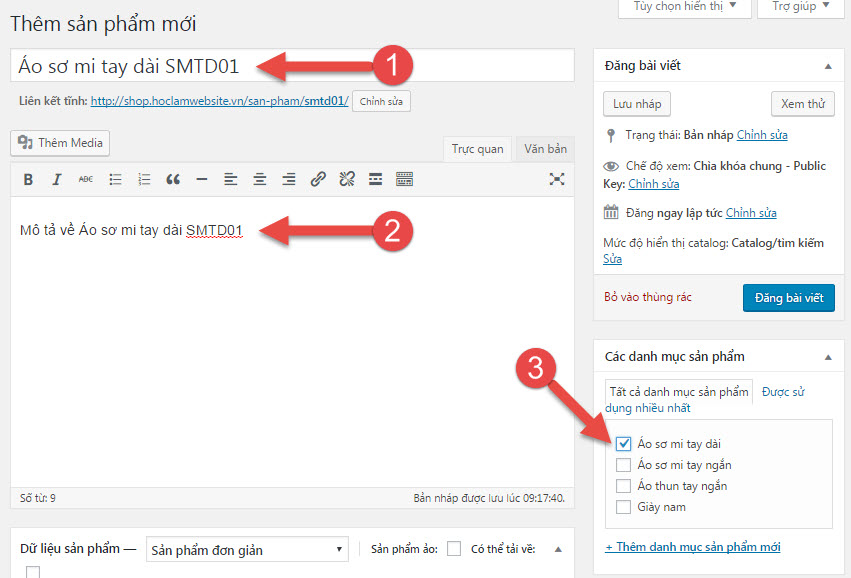Check the Áo sơ mi tay ngắn category
This screenshot has height=578, width=851.
(624, 465)
